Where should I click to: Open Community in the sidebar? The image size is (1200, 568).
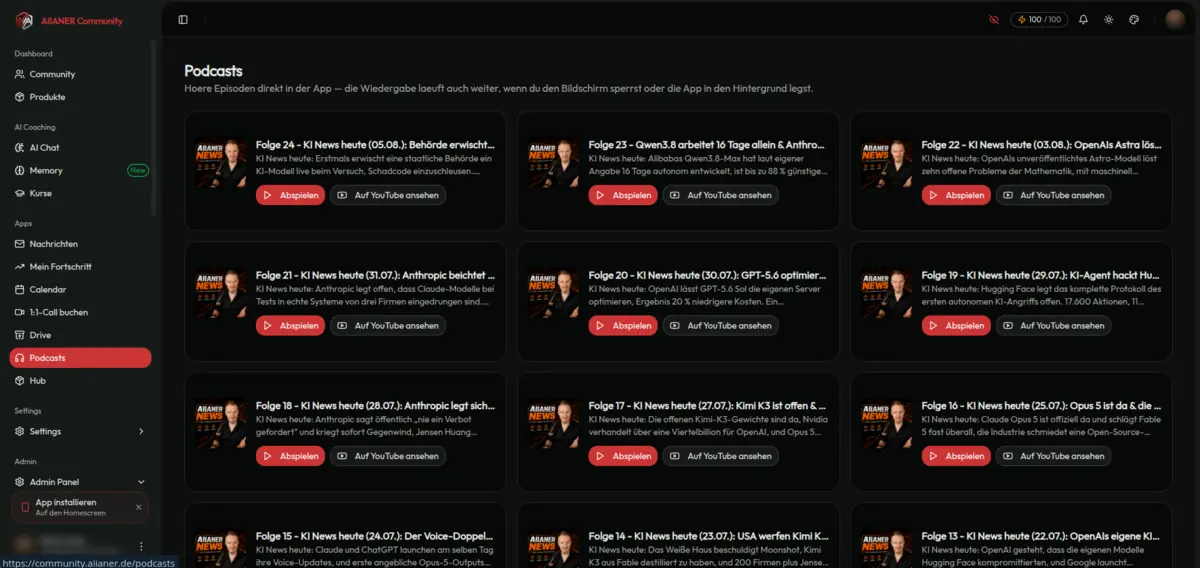(x=80, y=74)
